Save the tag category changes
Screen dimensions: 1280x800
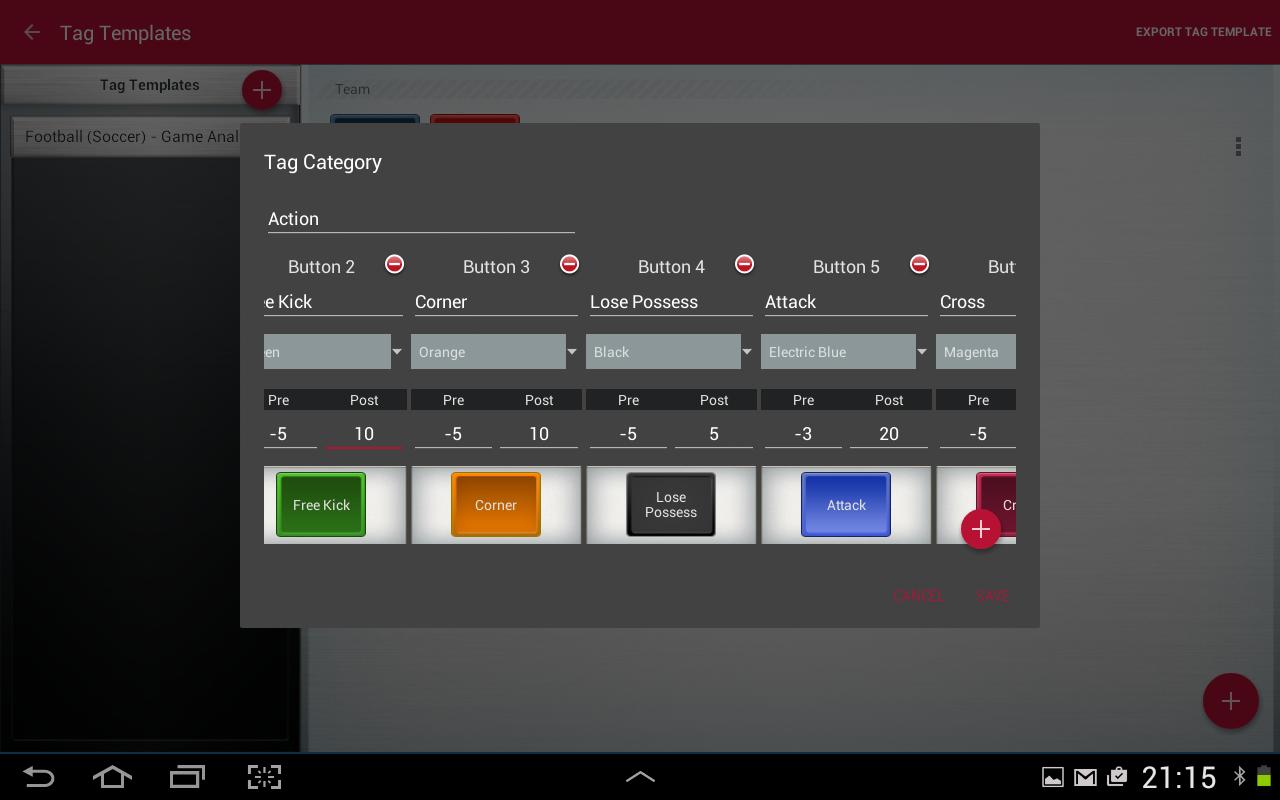click(x=992, y=596)
